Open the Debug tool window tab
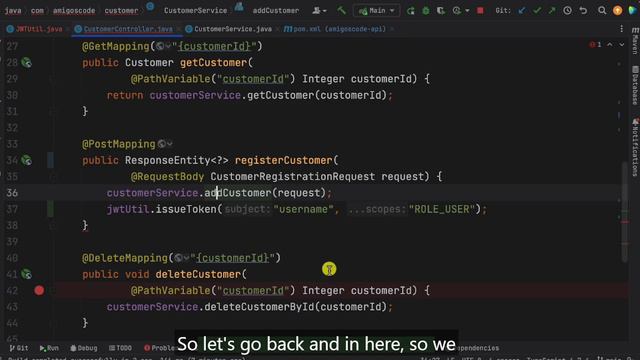 [x=84, y=348]
